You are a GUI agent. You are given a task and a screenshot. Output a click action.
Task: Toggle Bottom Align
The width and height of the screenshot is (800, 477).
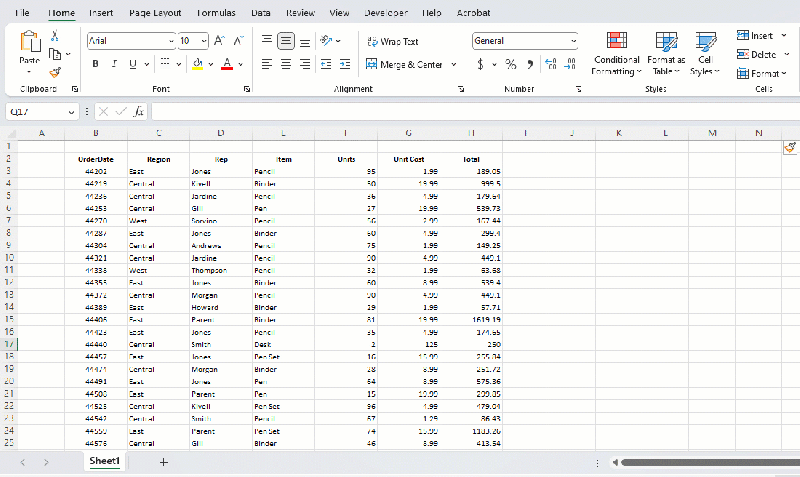pos(305,41)
